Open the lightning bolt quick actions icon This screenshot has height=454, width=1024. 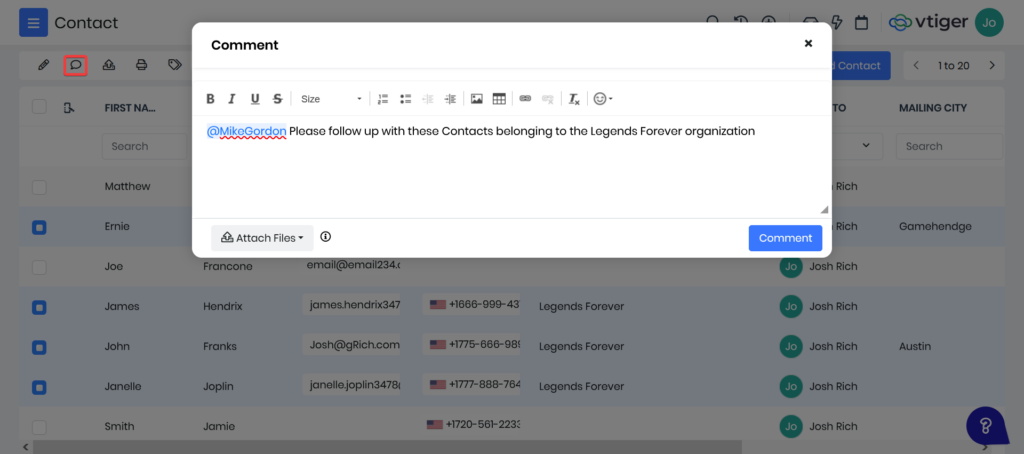(x=838, y=22)
